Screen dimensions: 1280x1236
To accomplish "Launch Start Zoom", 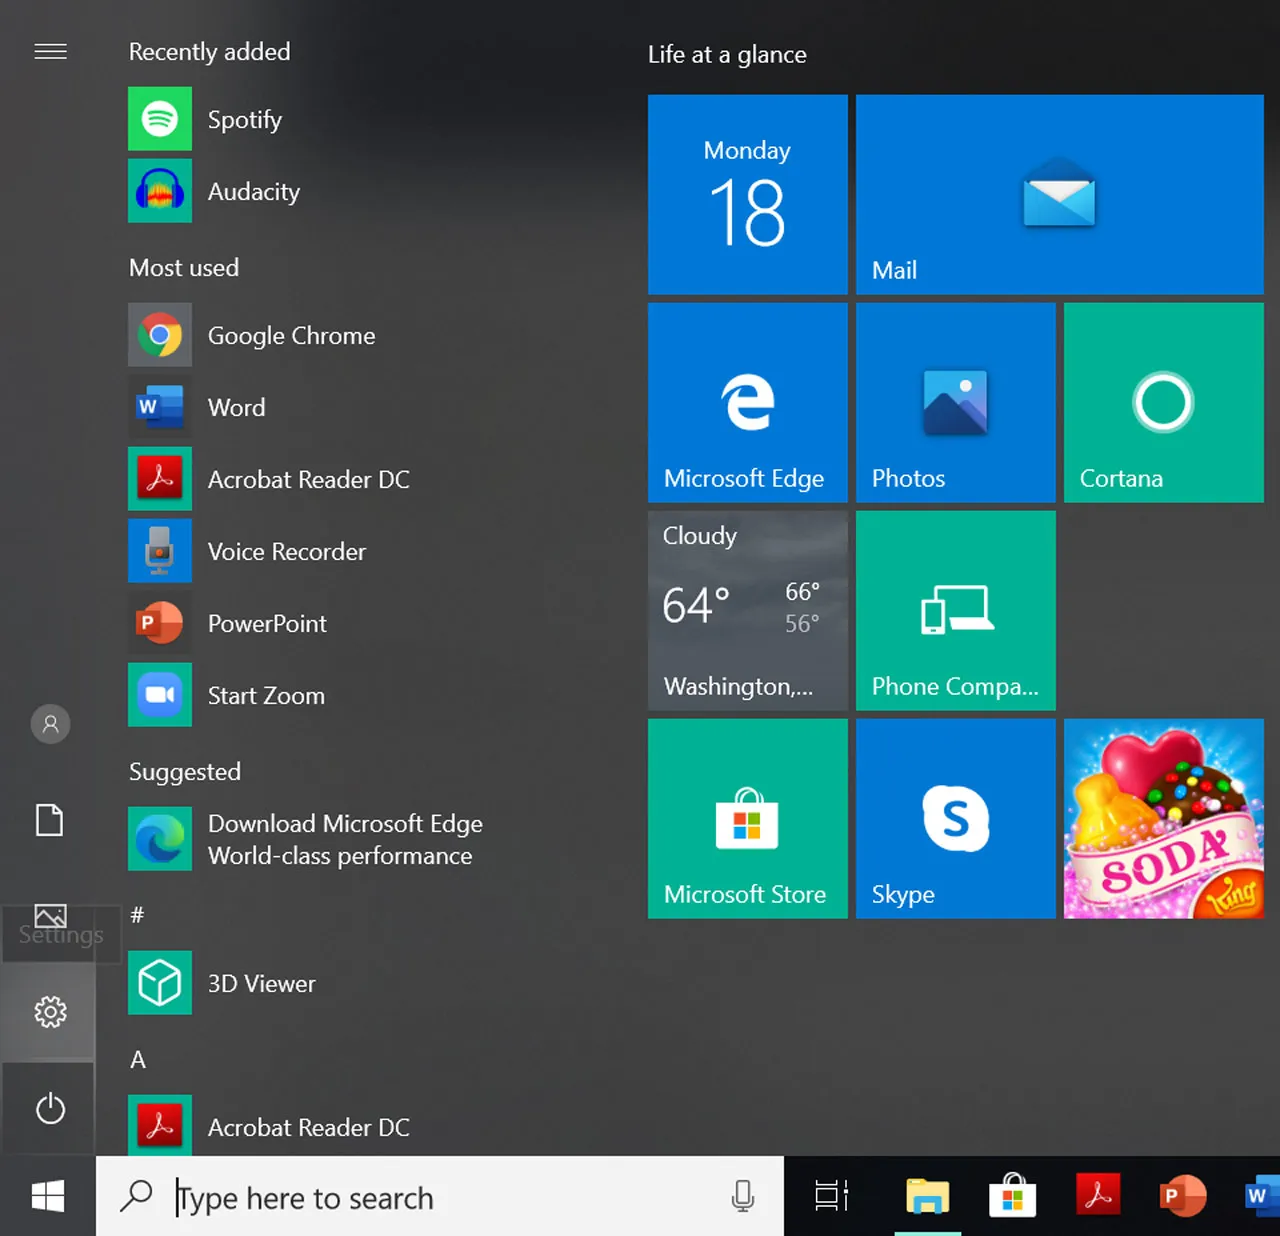I will point(265,695).
